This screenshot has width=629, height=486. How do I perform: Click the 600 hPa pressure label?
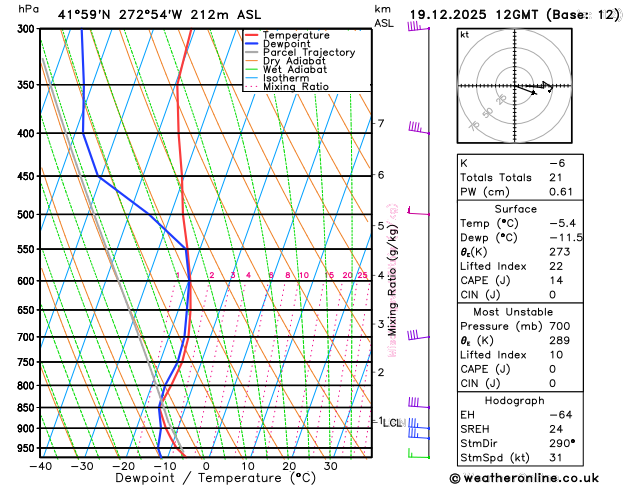click(x=28, y=281)
